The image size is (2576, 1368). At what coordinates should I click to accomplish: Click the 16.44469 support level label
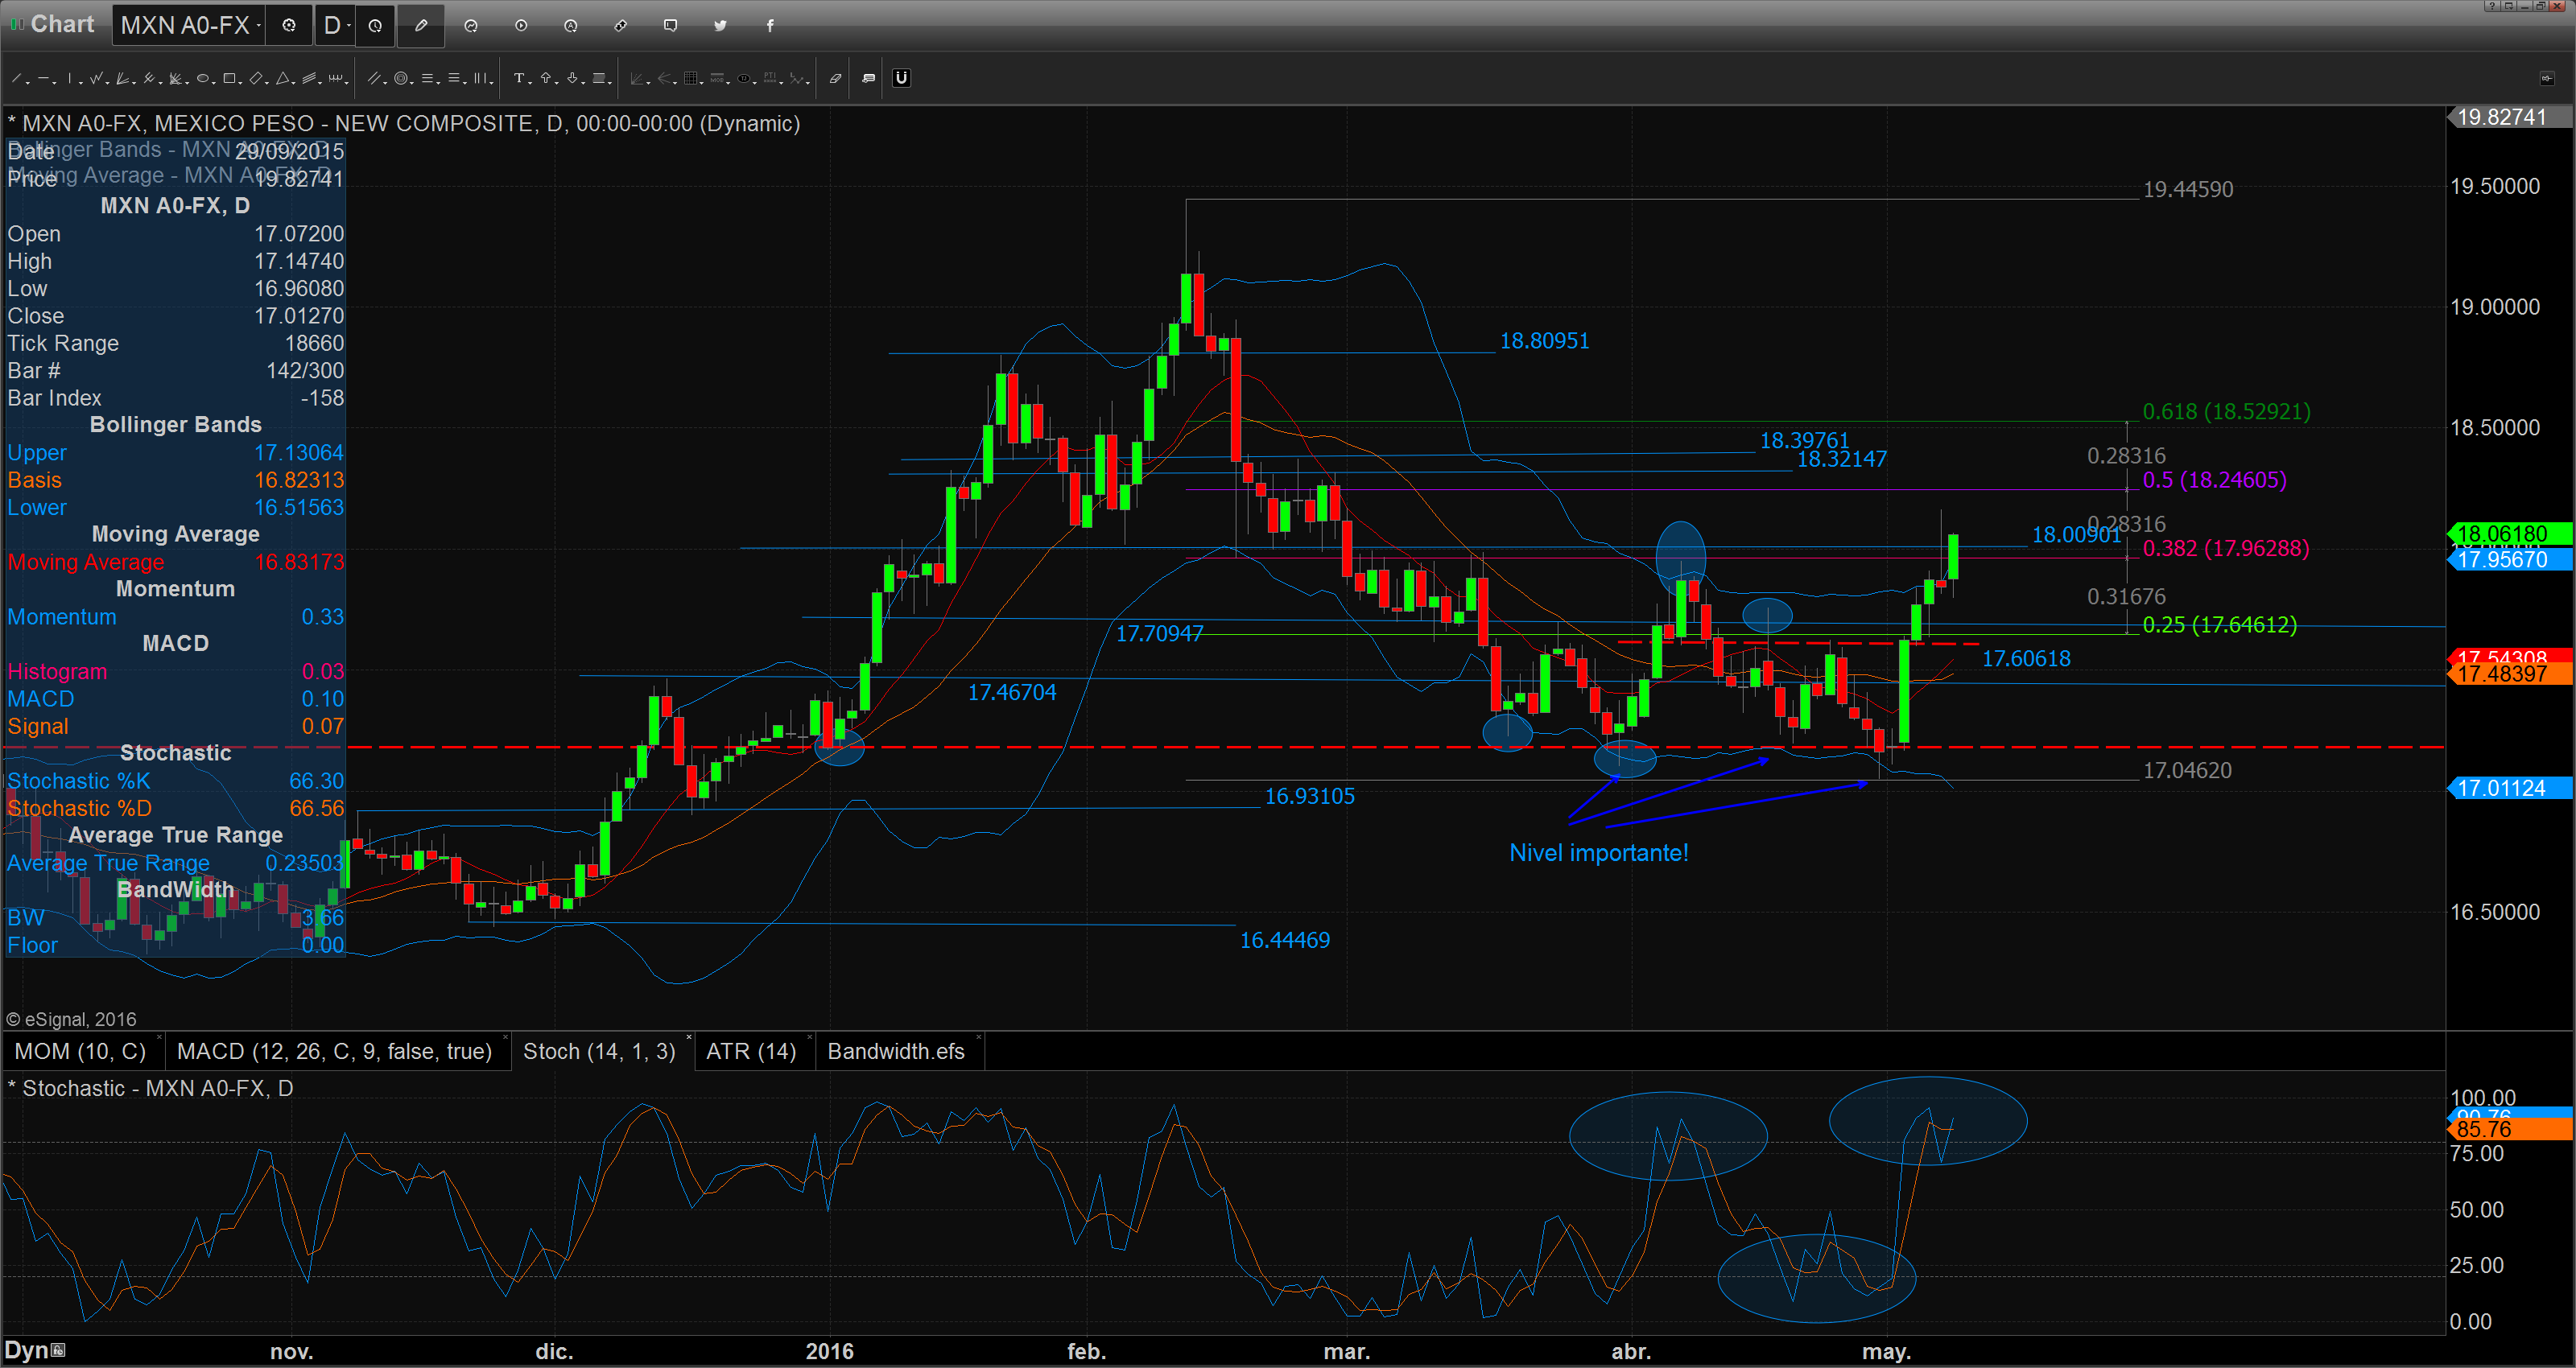click(1285, 940)
